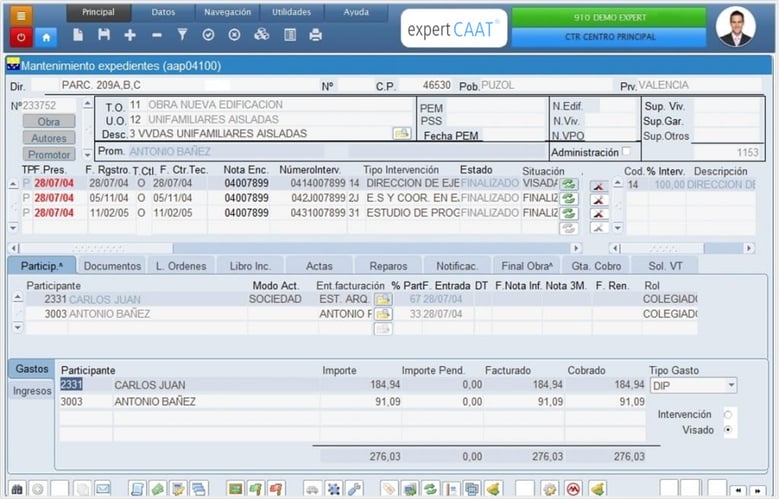The height and width of the screenshot is (499, 779).
Task: Click up arrow of interventions list
Action: click(13, 184)
